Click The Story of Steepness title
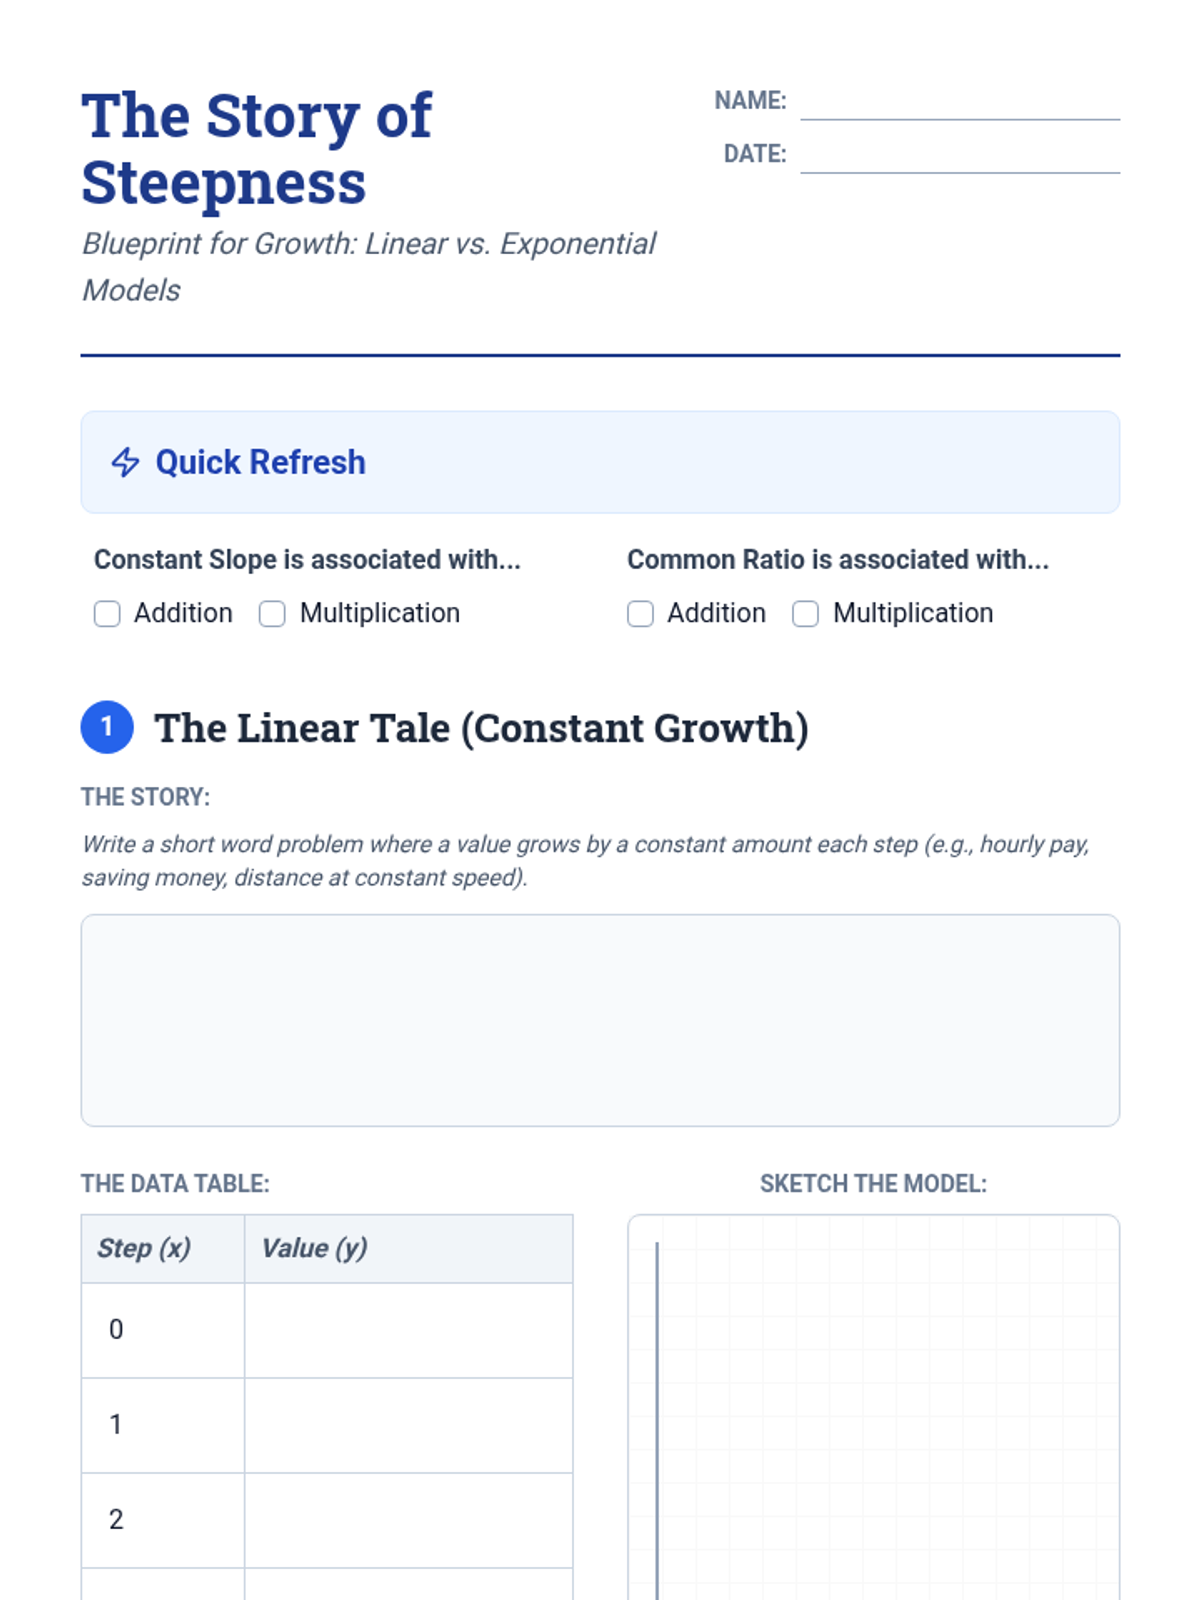Viewport: 1200px width, 1600px height. click(x=257, y=149)
